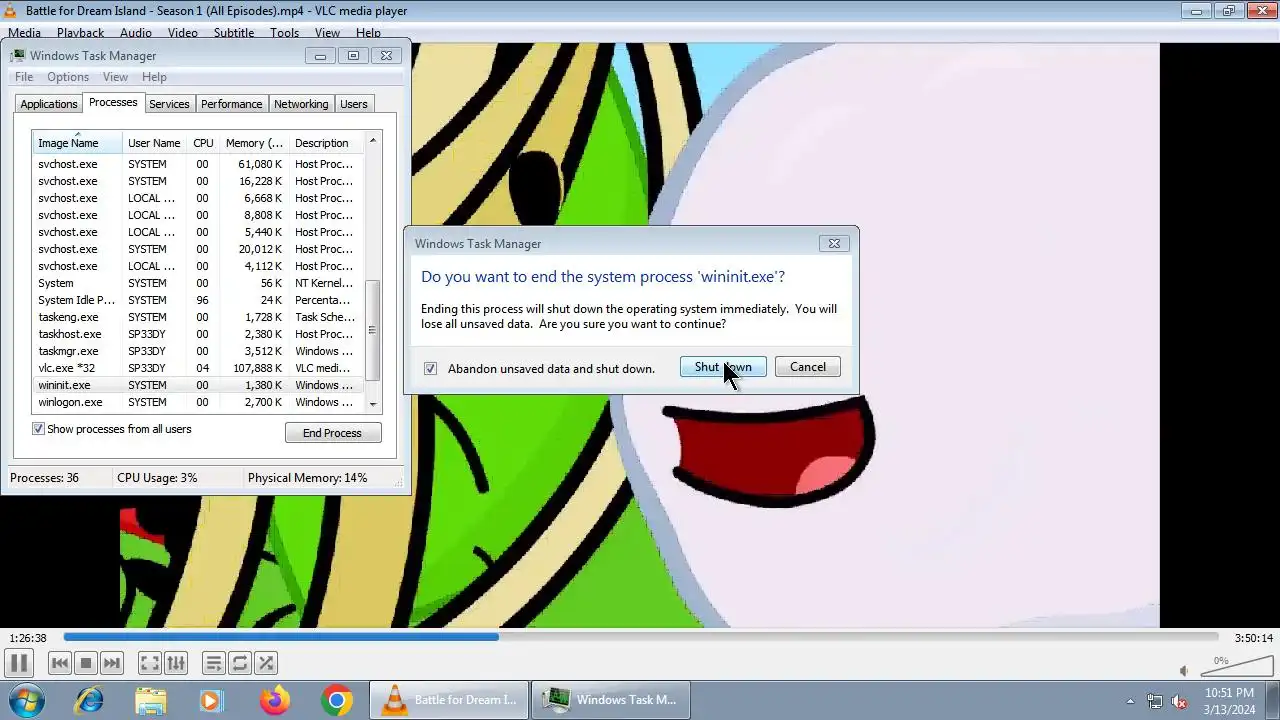The image size is (1280, 720).
Task: Select the vlc.exe *32 process row
Action: point(198,368)
